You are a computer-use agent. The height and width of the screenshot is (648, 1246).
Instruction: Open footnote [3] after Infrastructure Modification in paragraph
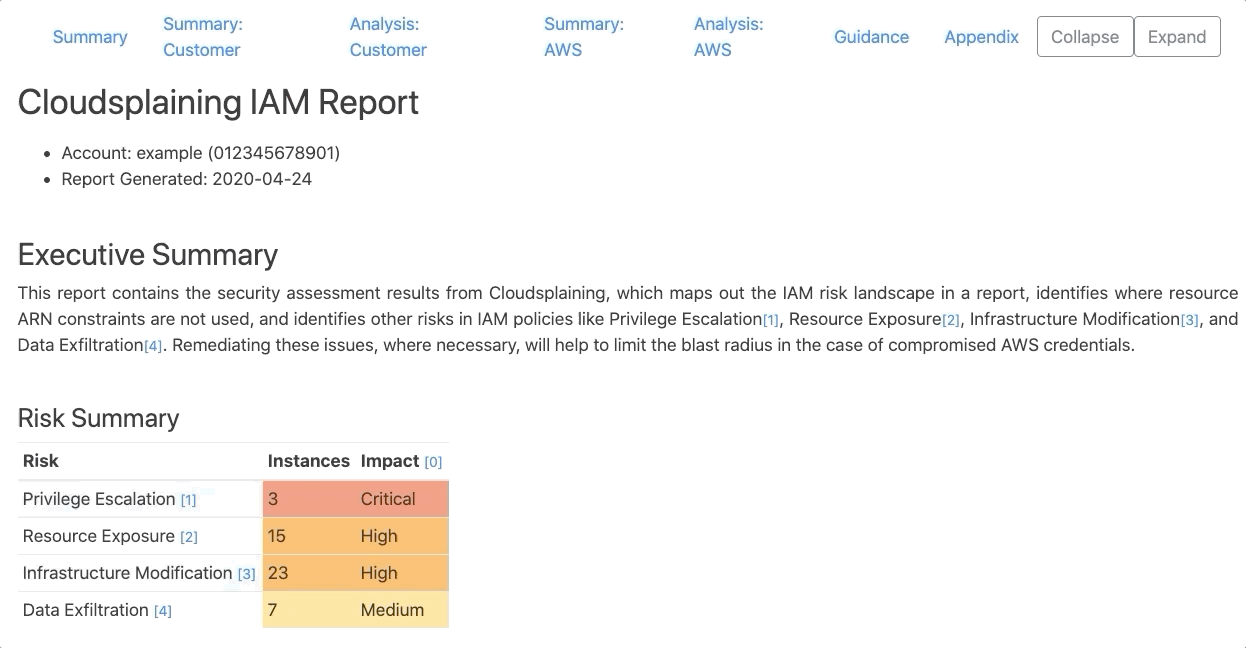coord(1189,320)
